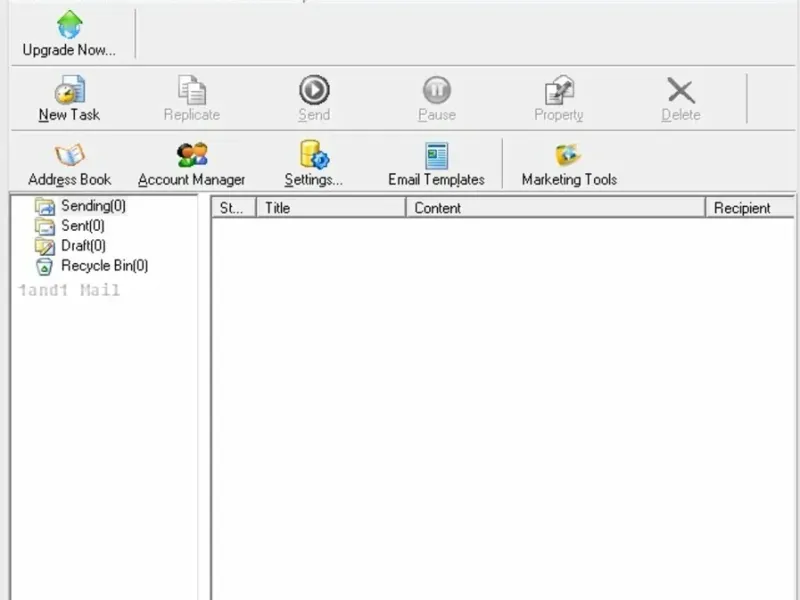The height and width of the screenshot is (600, 800).
Task: Sort by the Title column header
Action: coord(331,208)
